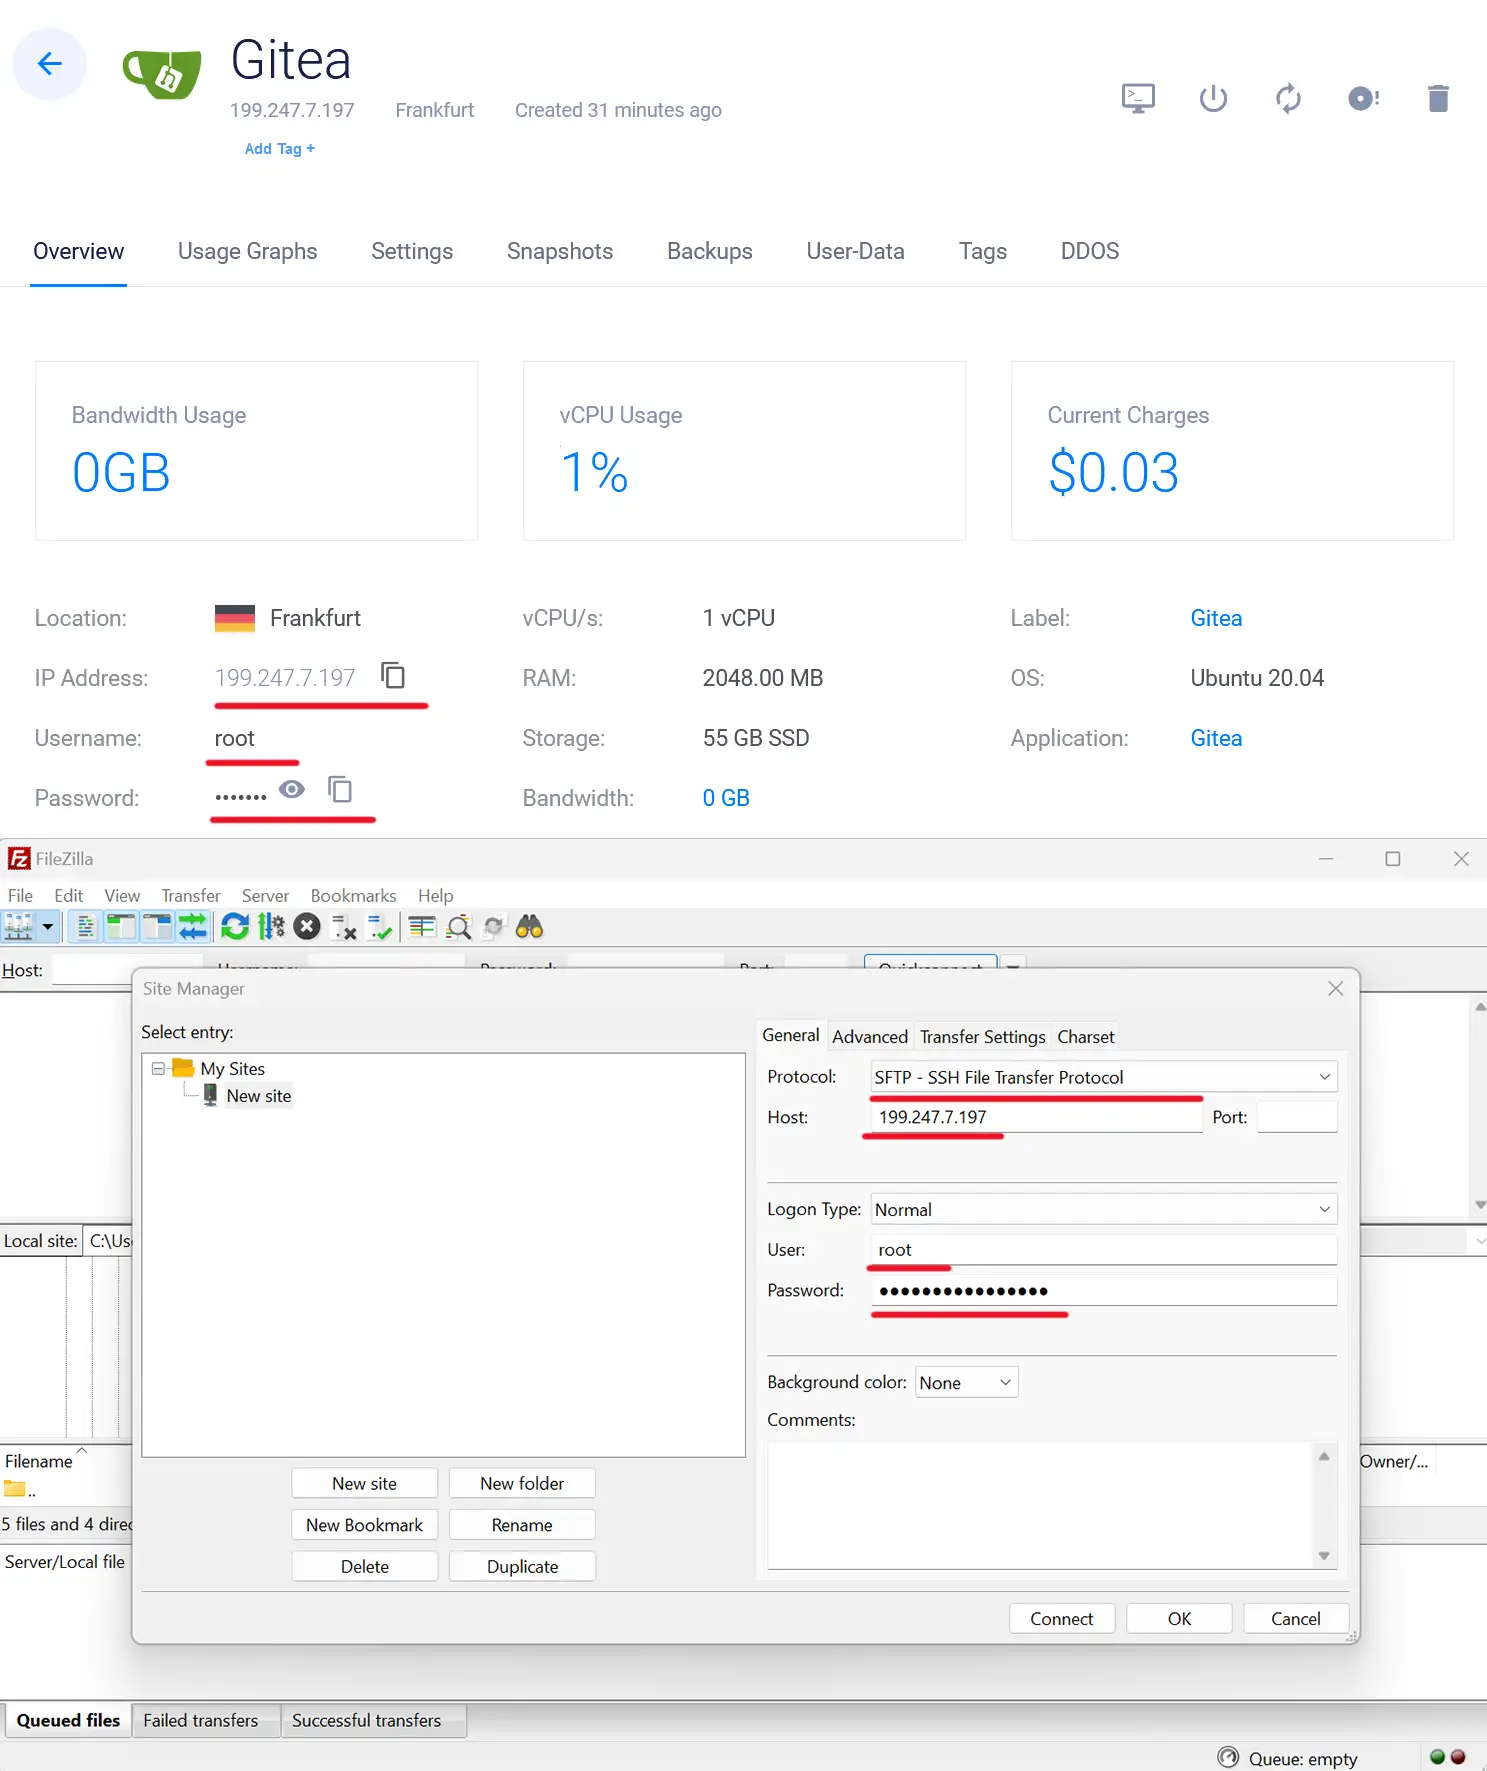Open the Usage Graphs tab
The image size is (1487, 1771).
(247, 251)
